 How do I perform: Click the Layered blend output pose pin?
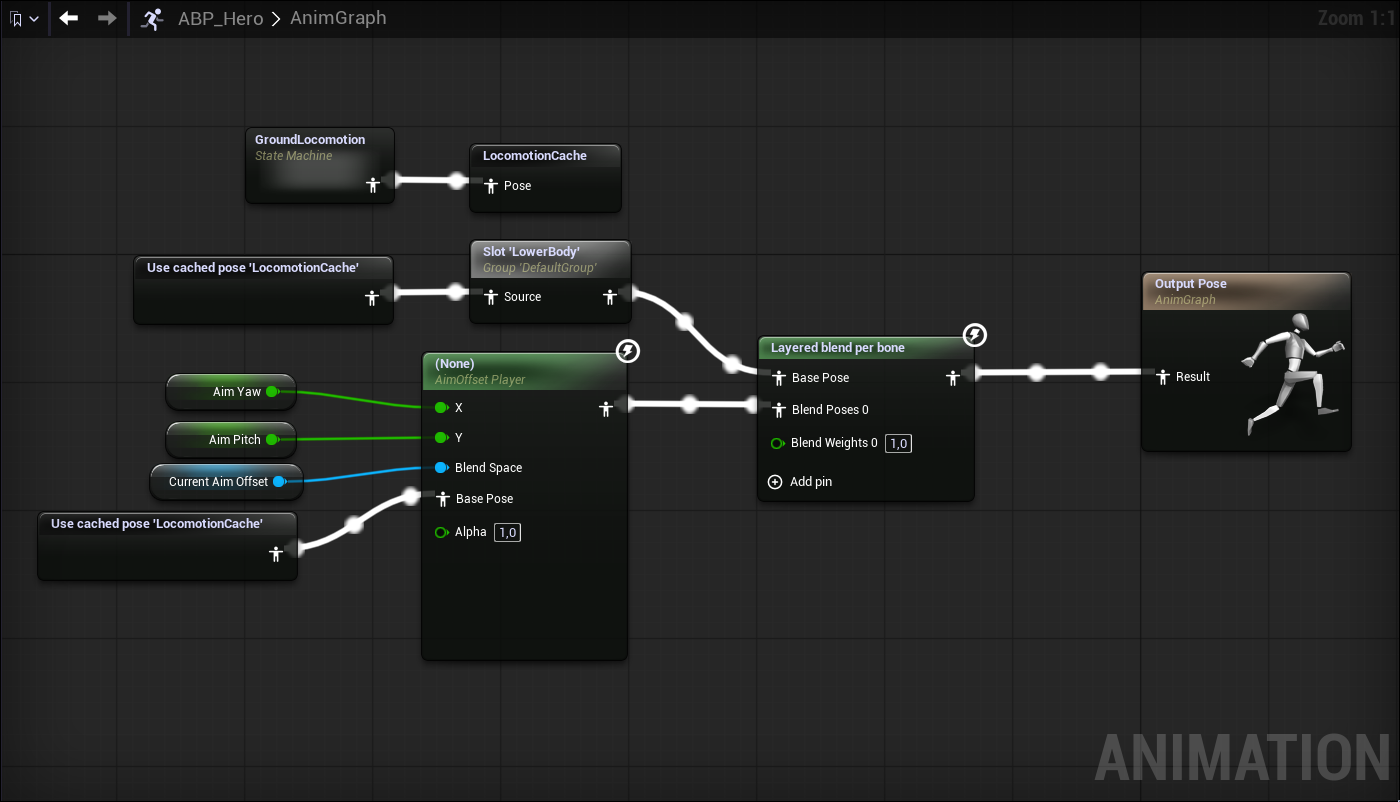tap(953, 378)
